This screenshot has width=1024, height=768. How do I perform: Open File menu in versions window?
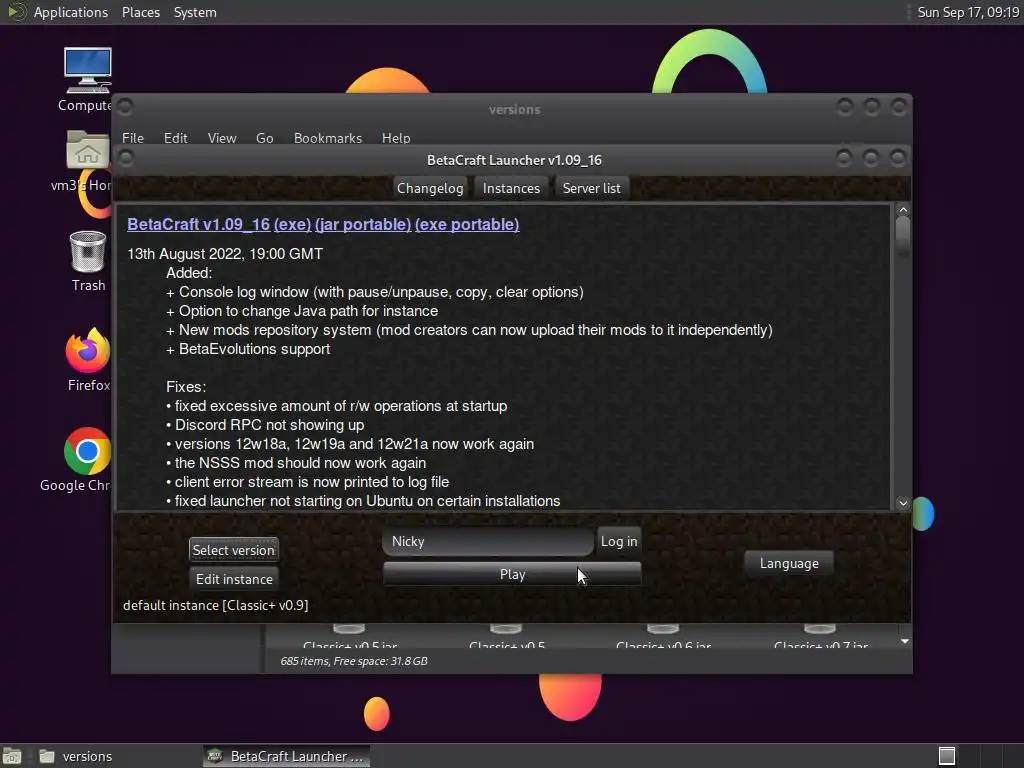pos(133,138)
